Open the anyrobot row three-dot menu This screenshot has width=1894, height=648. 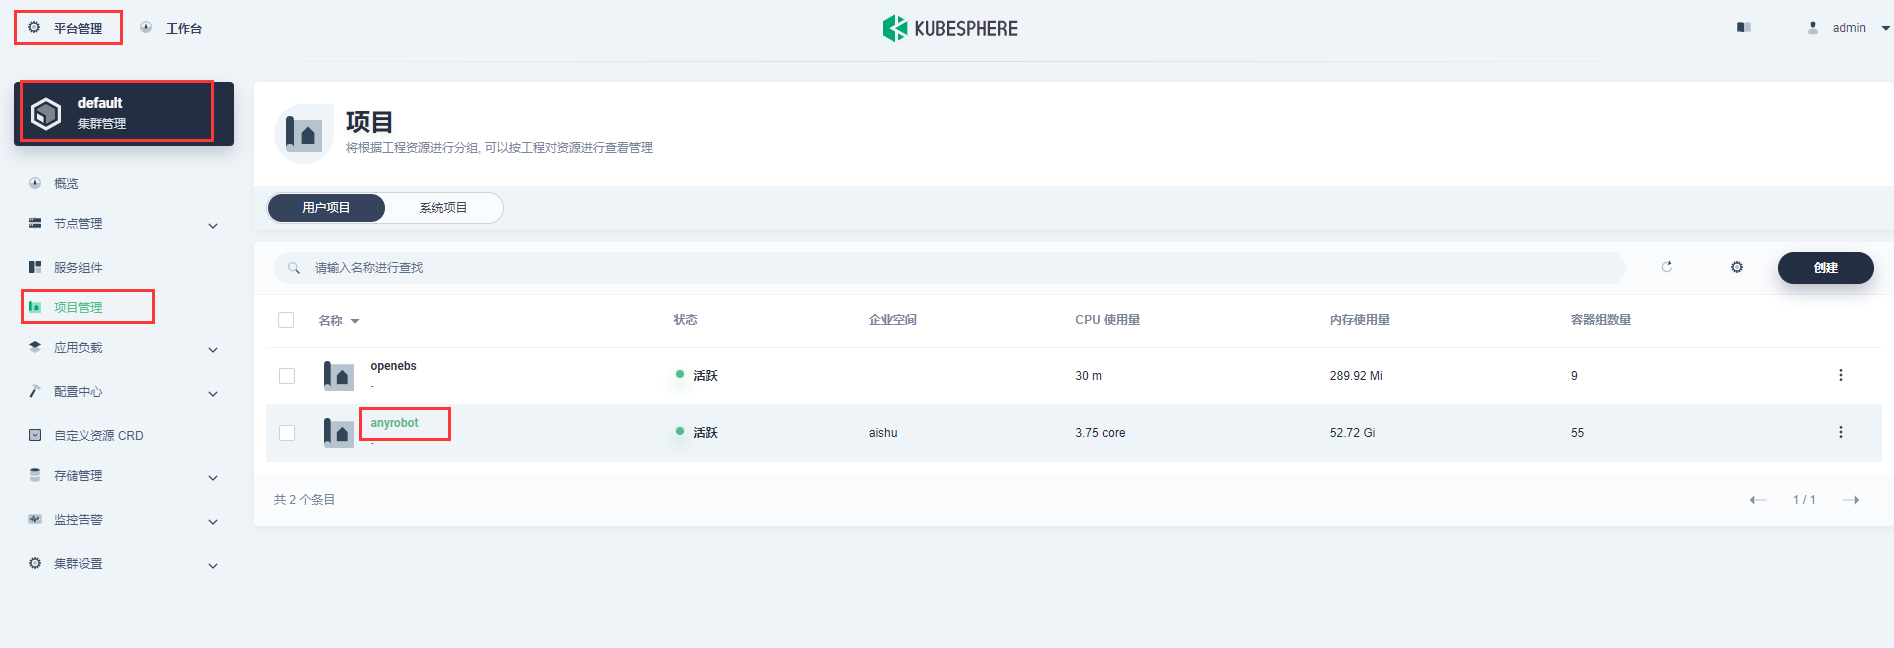1840,432
